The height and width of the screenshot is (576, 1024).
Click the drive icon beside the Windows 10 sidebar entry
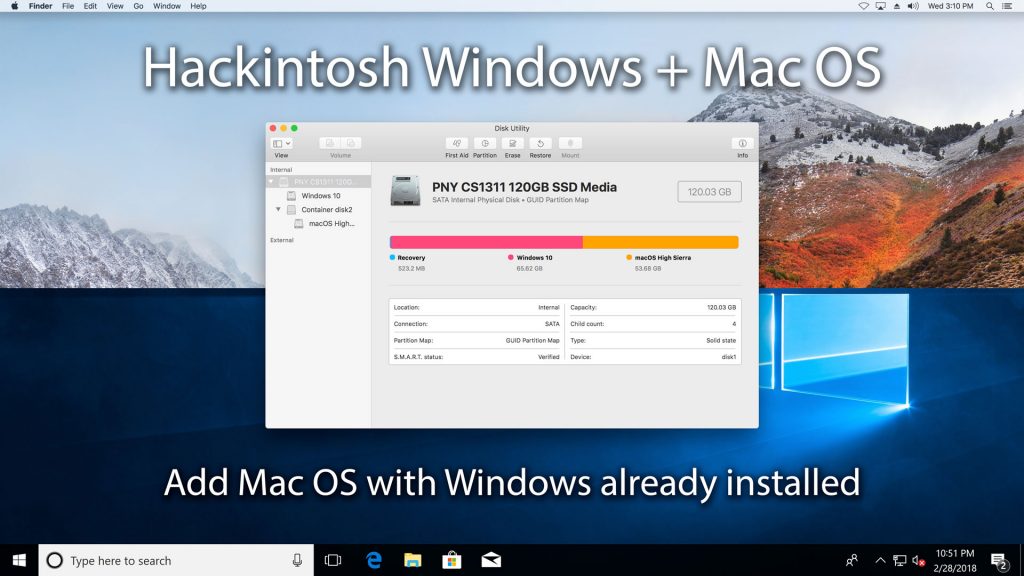click(x=291, y=196)
